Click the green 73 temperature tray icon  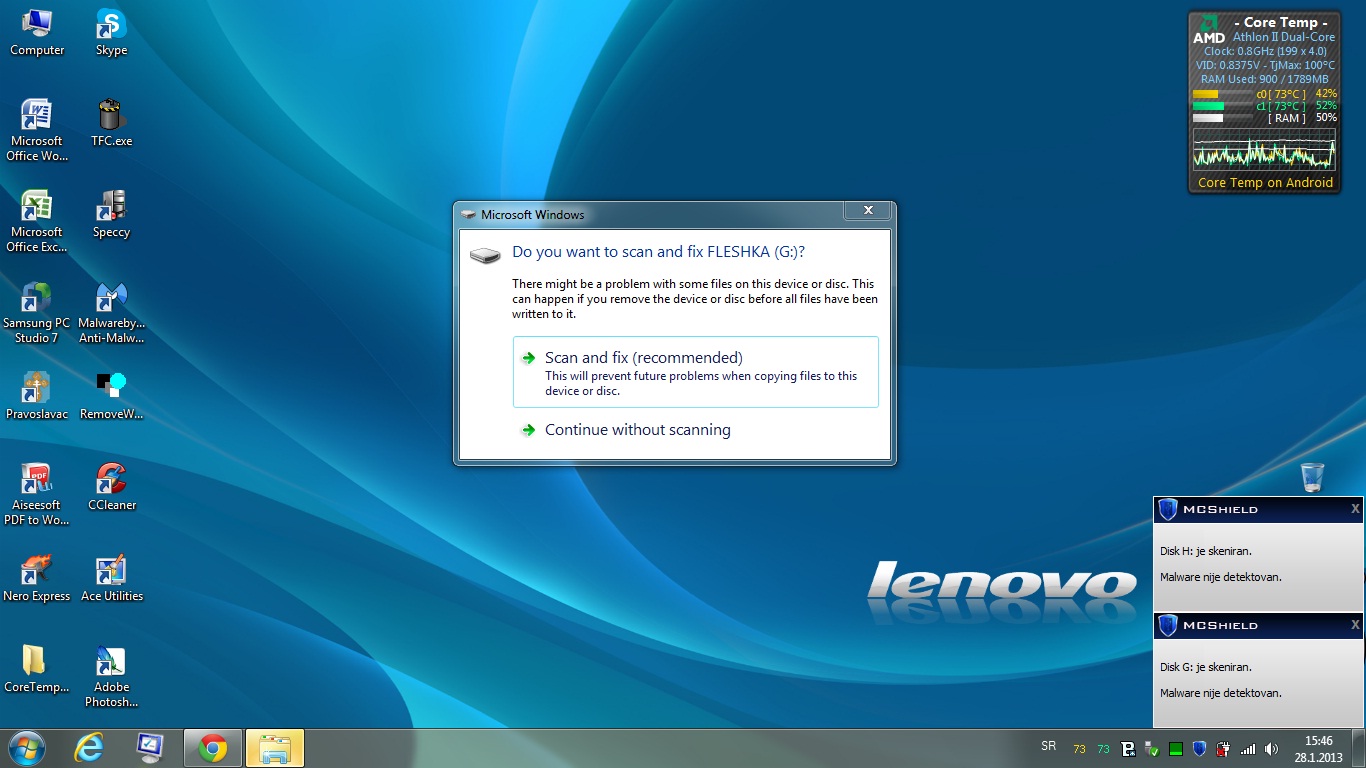(x=1103, y=748)
